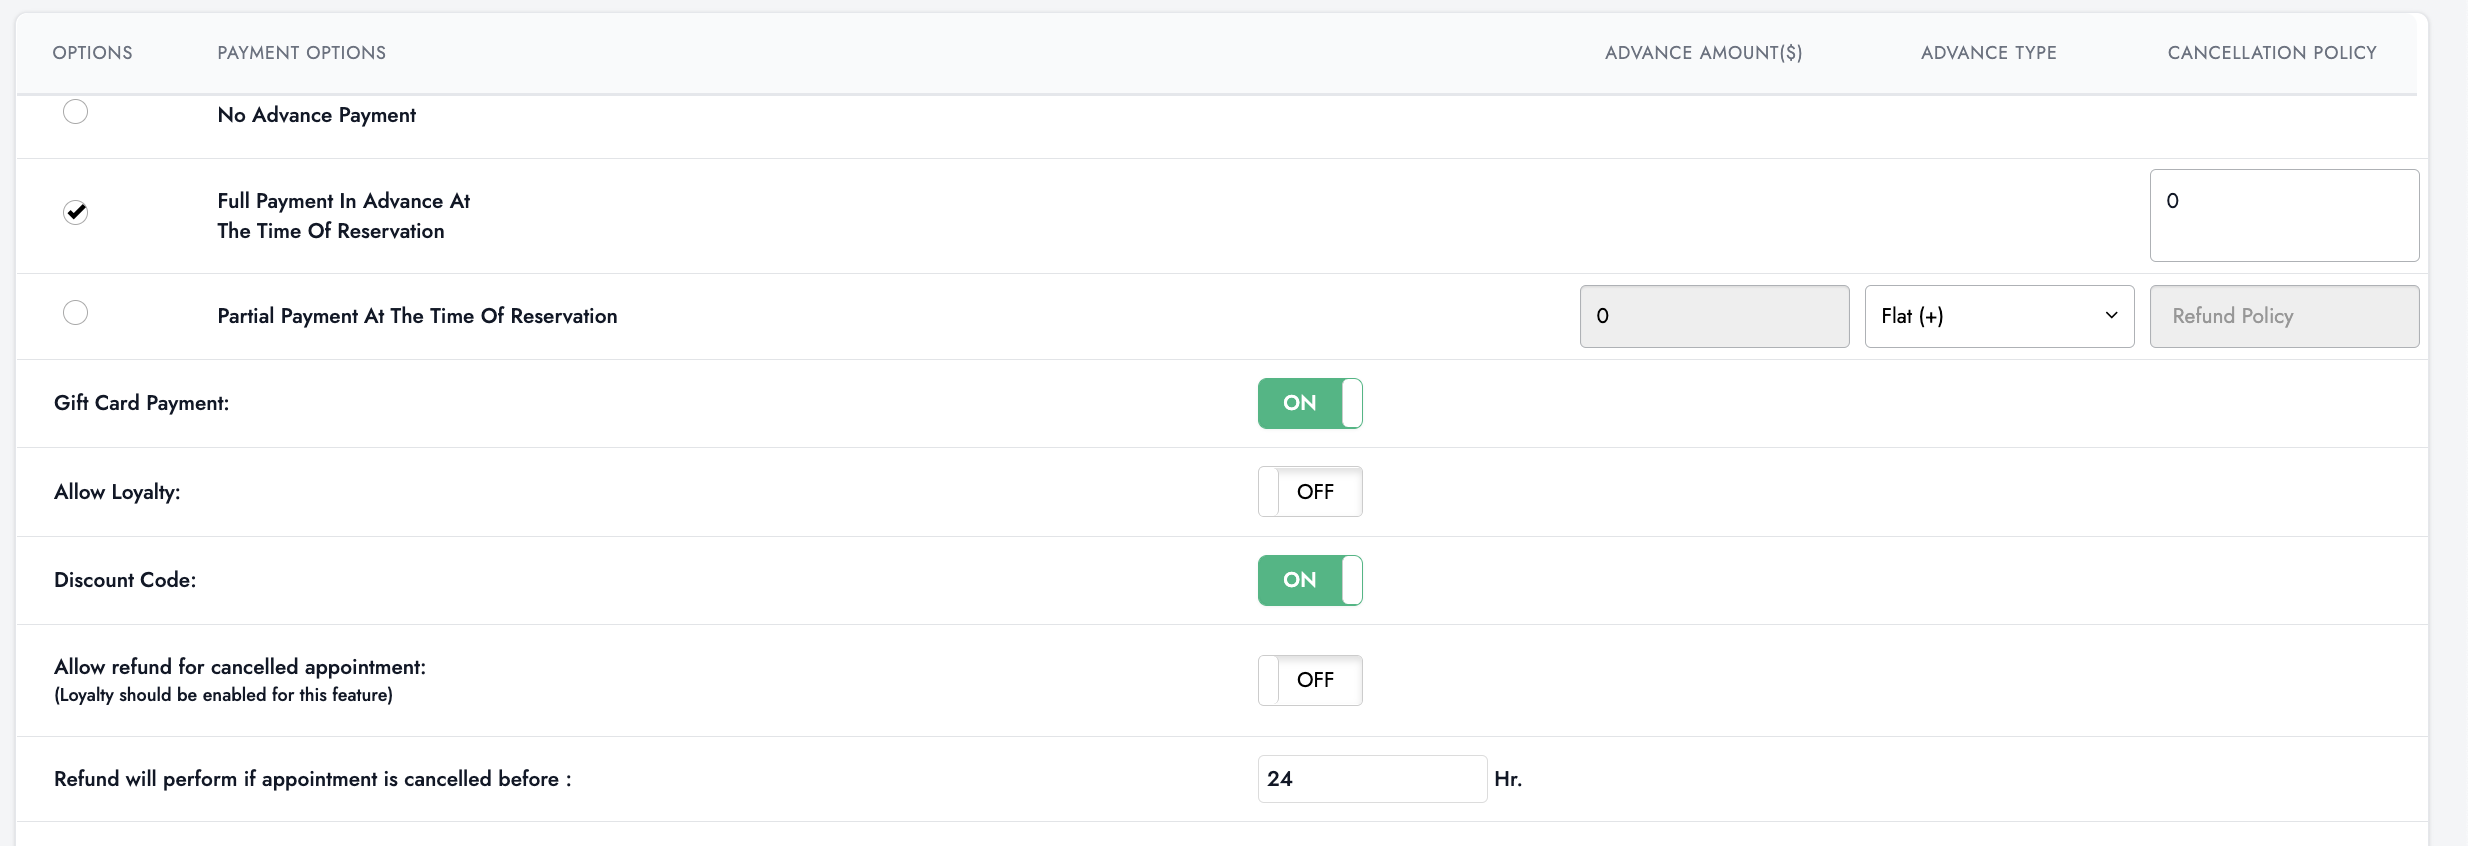
Task: Click the Full Payment In Advance label text
Action: click(x=343, y=216)
